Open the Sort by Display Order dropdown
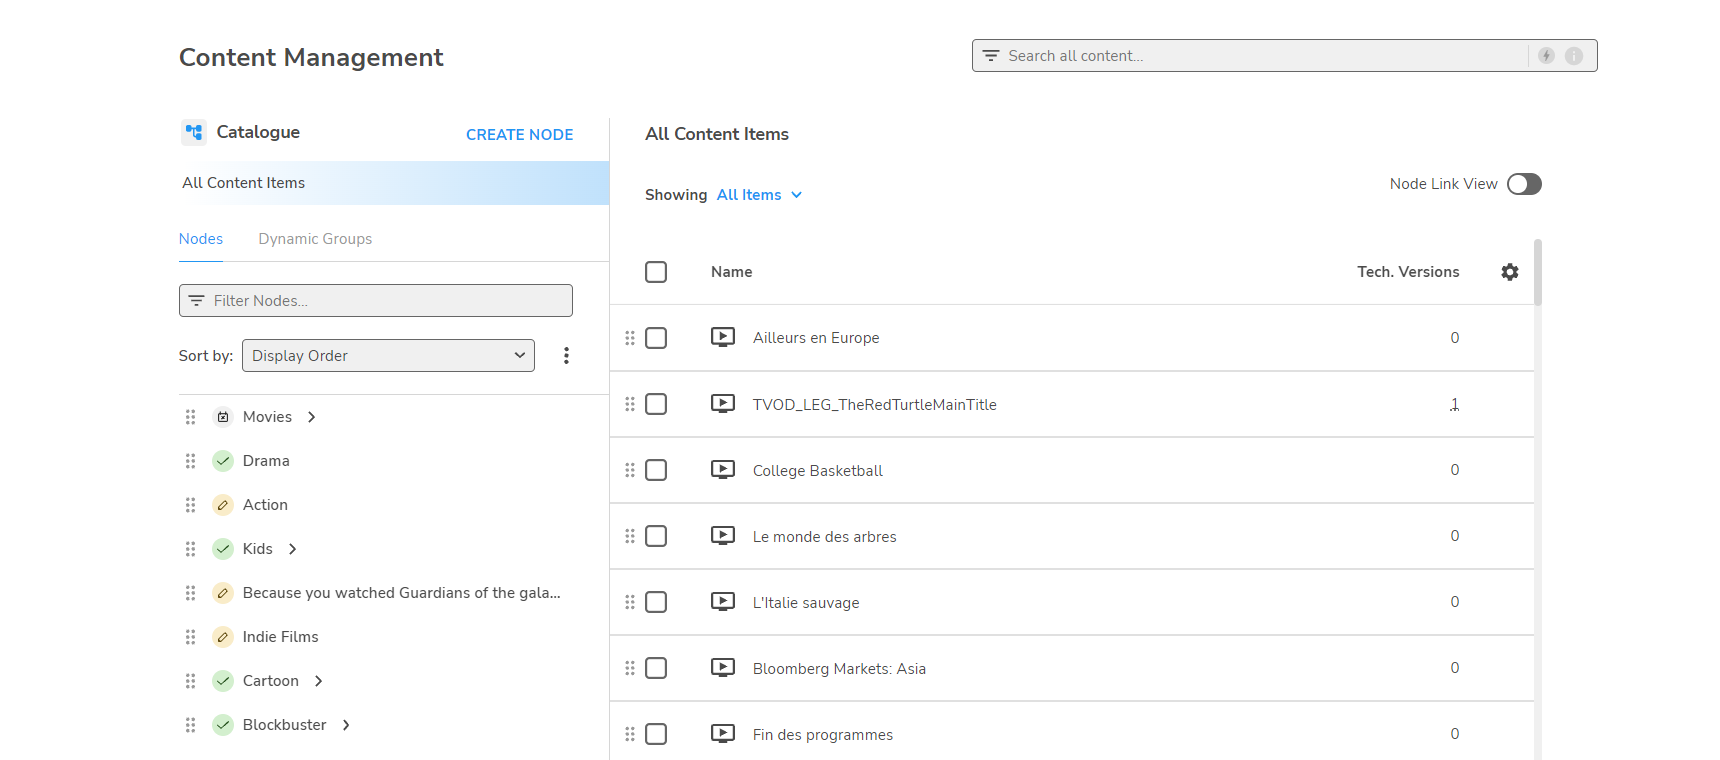The width and height of the screenshot is (1720, 760). point(388,356)
